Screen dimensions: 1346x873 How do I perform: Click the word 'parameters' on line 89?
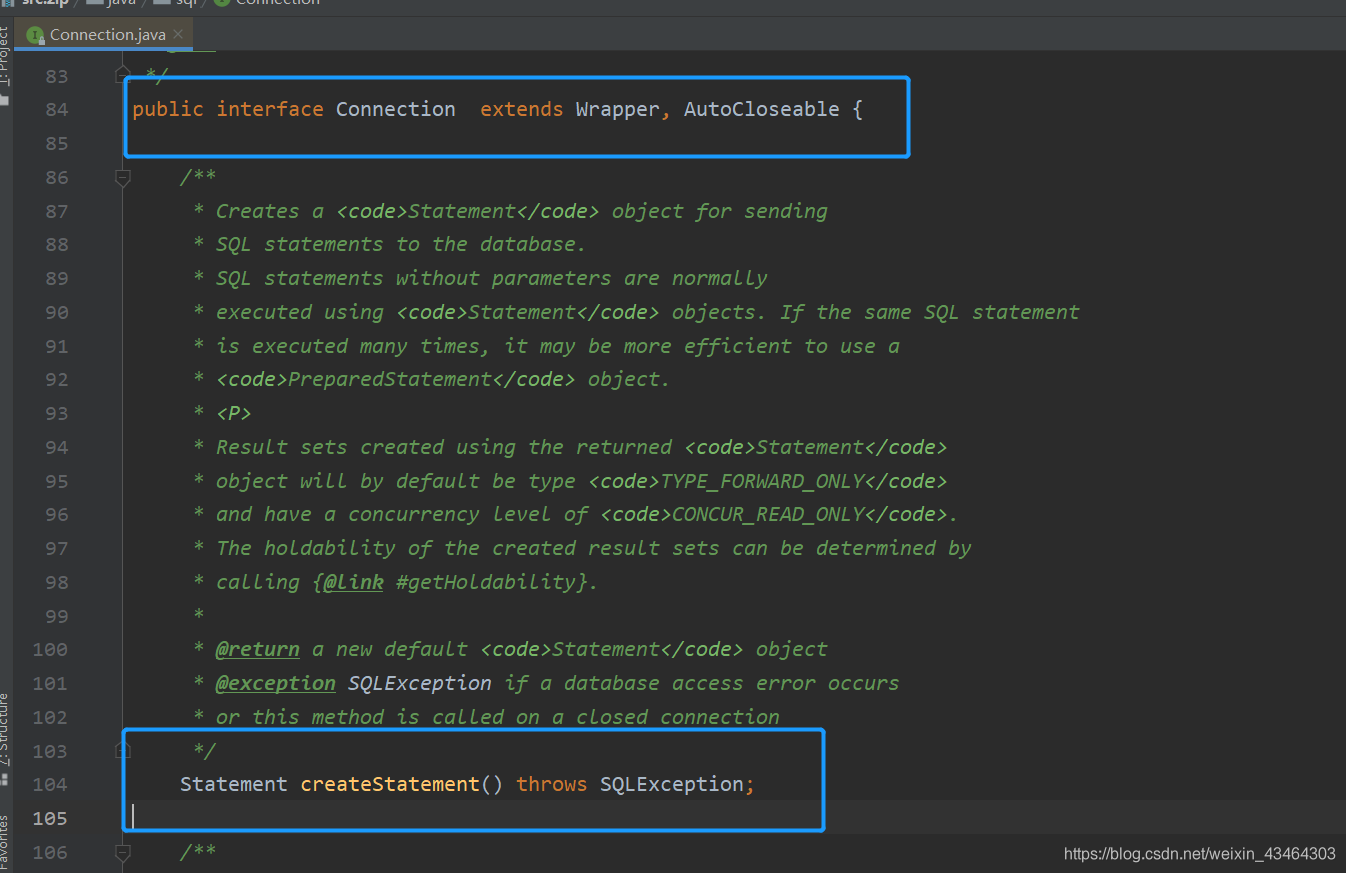pos(551,278)
